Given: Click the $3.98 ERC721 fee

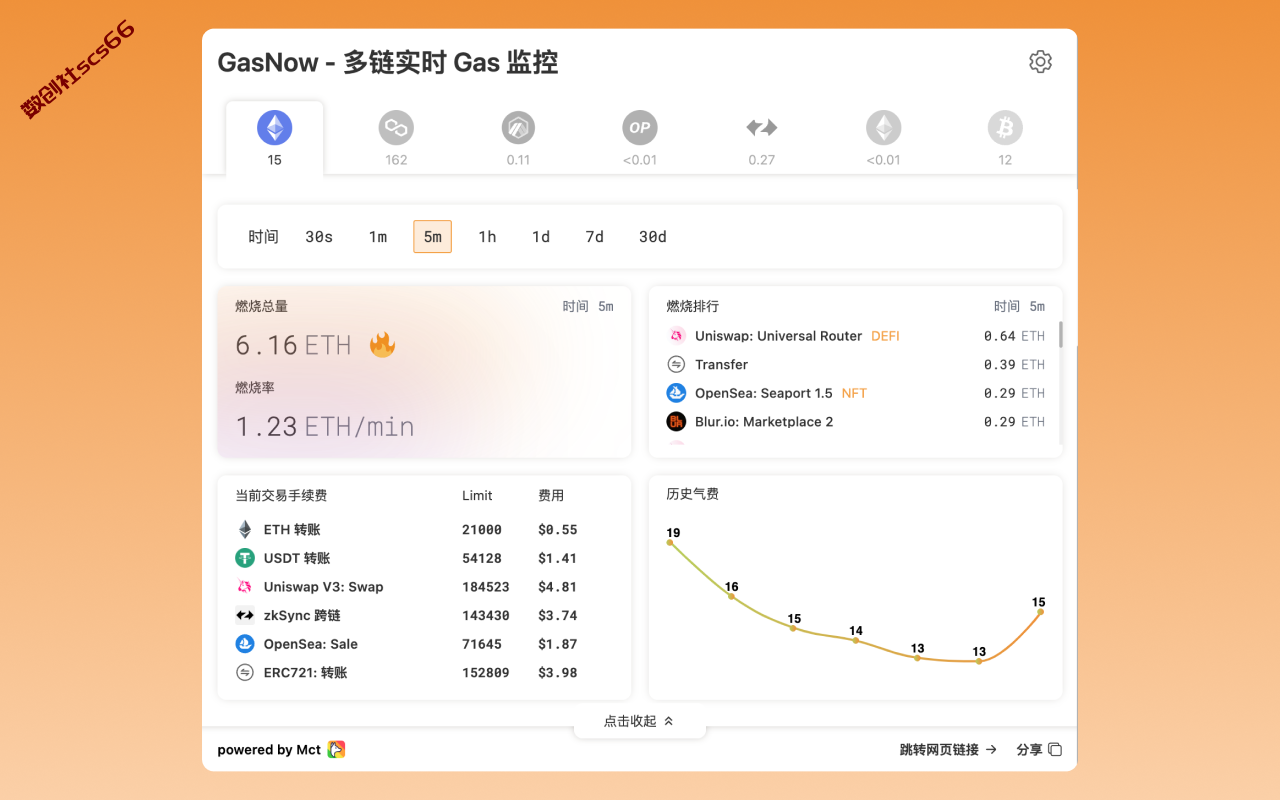Looking at the screenshot, I should [558, 673].
